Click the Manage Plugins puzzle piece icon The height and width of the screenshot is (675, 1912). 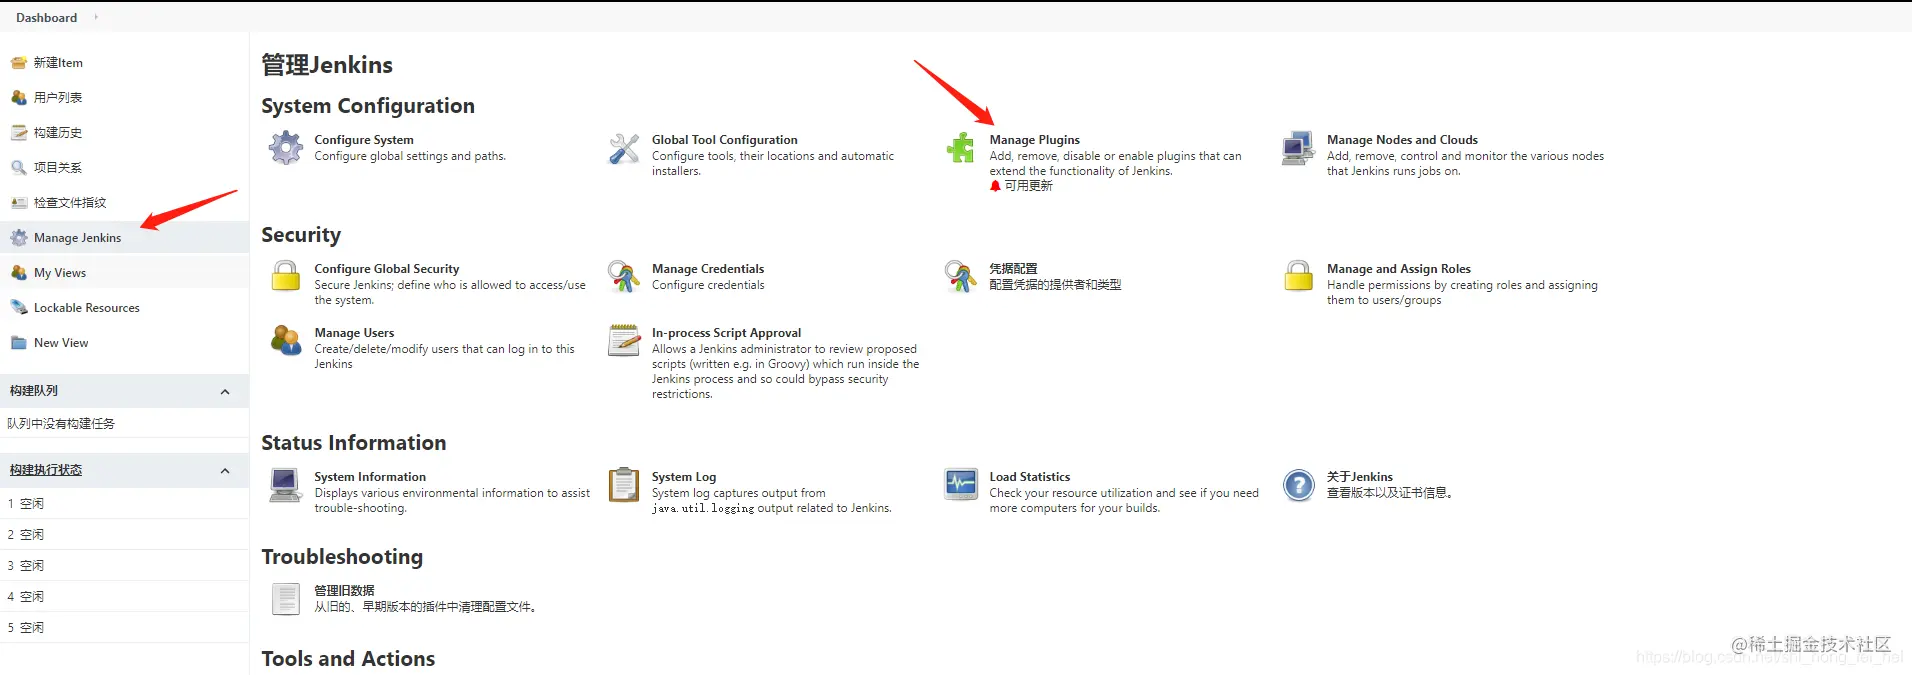(961, 148)
